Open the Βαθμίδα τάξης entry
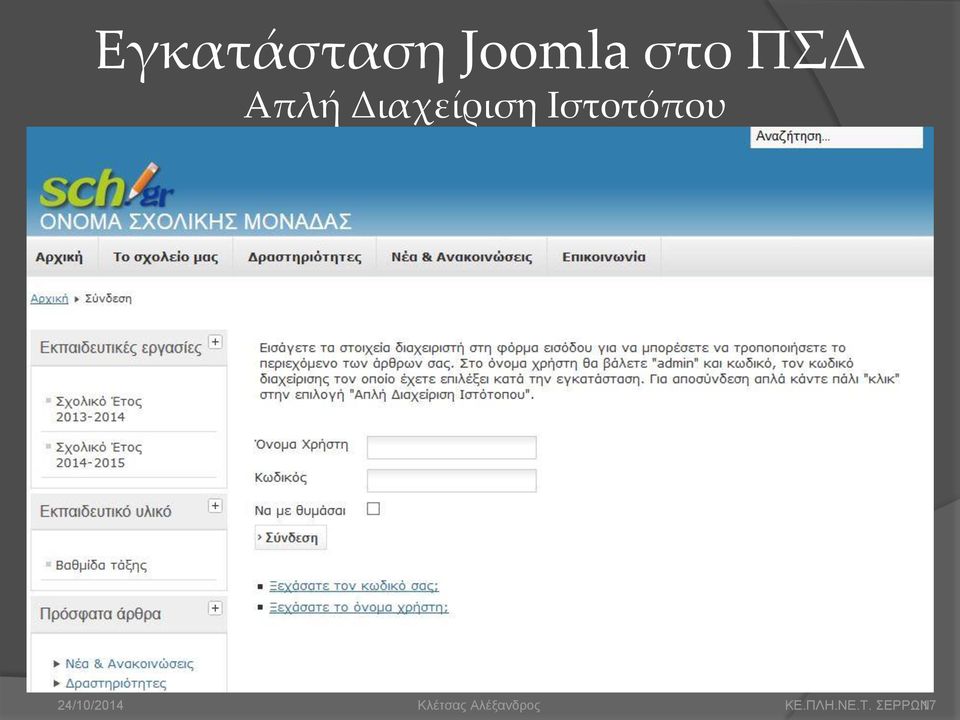960x720 pixels. 101,565
